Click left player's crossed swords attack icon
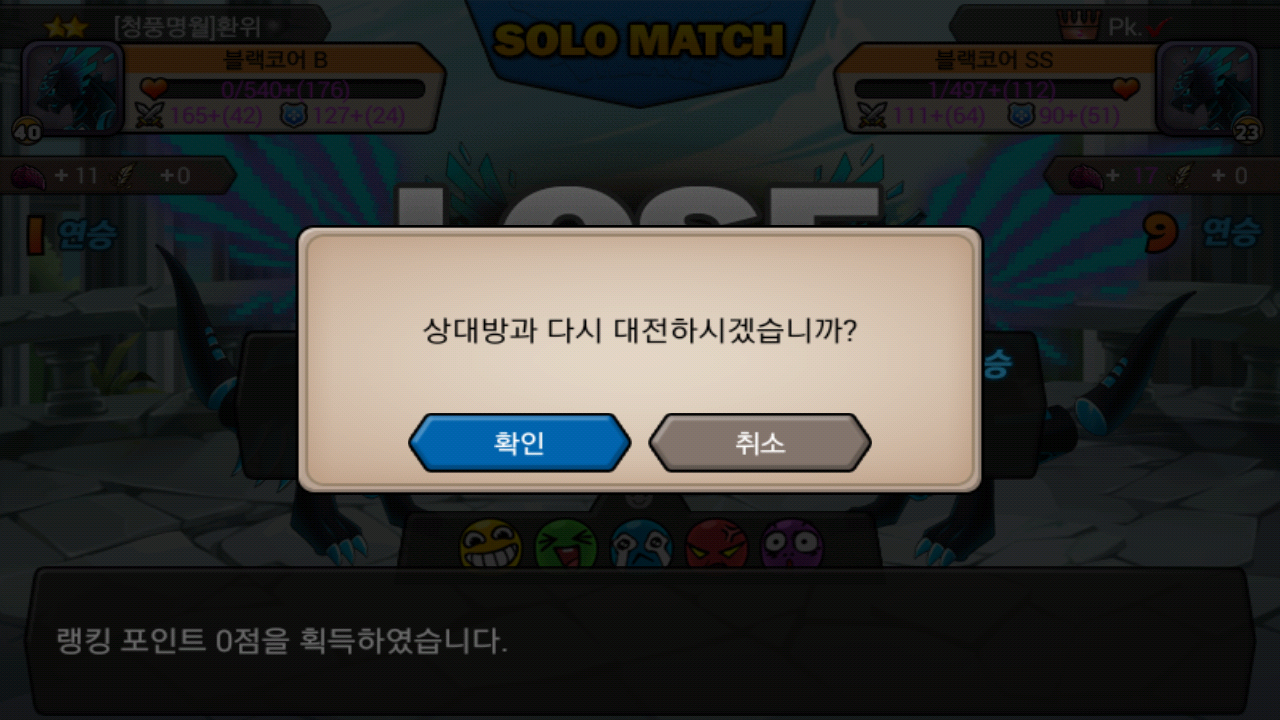 pyautogui.click(x=149, y=116)
